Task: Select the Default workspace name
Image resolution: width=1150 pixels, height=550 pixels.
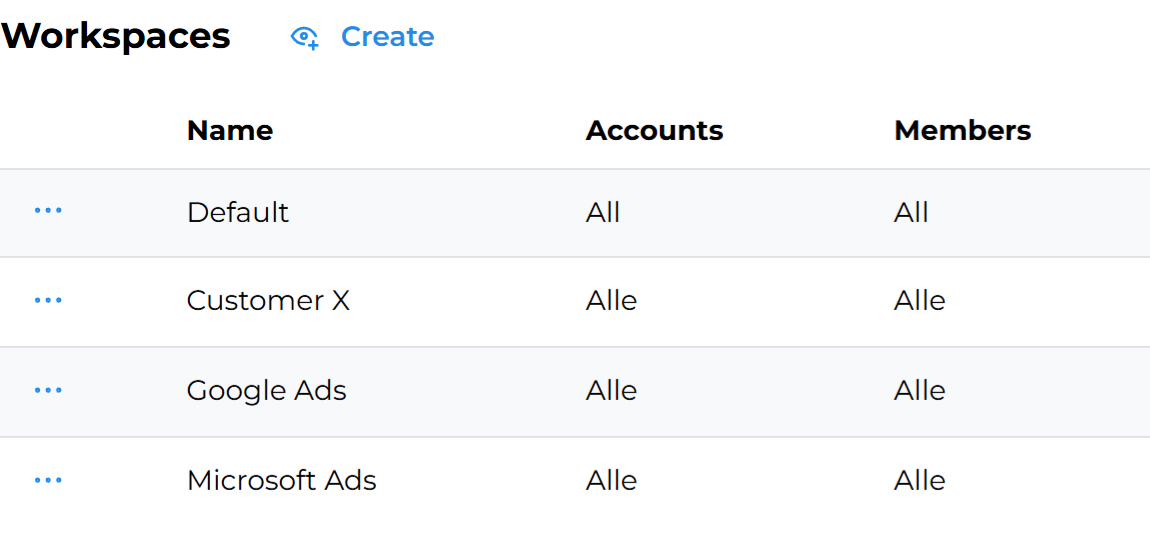Action: click(238, 212)
